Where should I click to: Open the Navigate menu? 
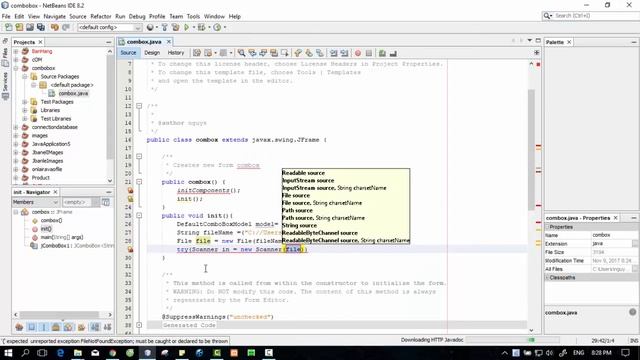coord(54,16)
